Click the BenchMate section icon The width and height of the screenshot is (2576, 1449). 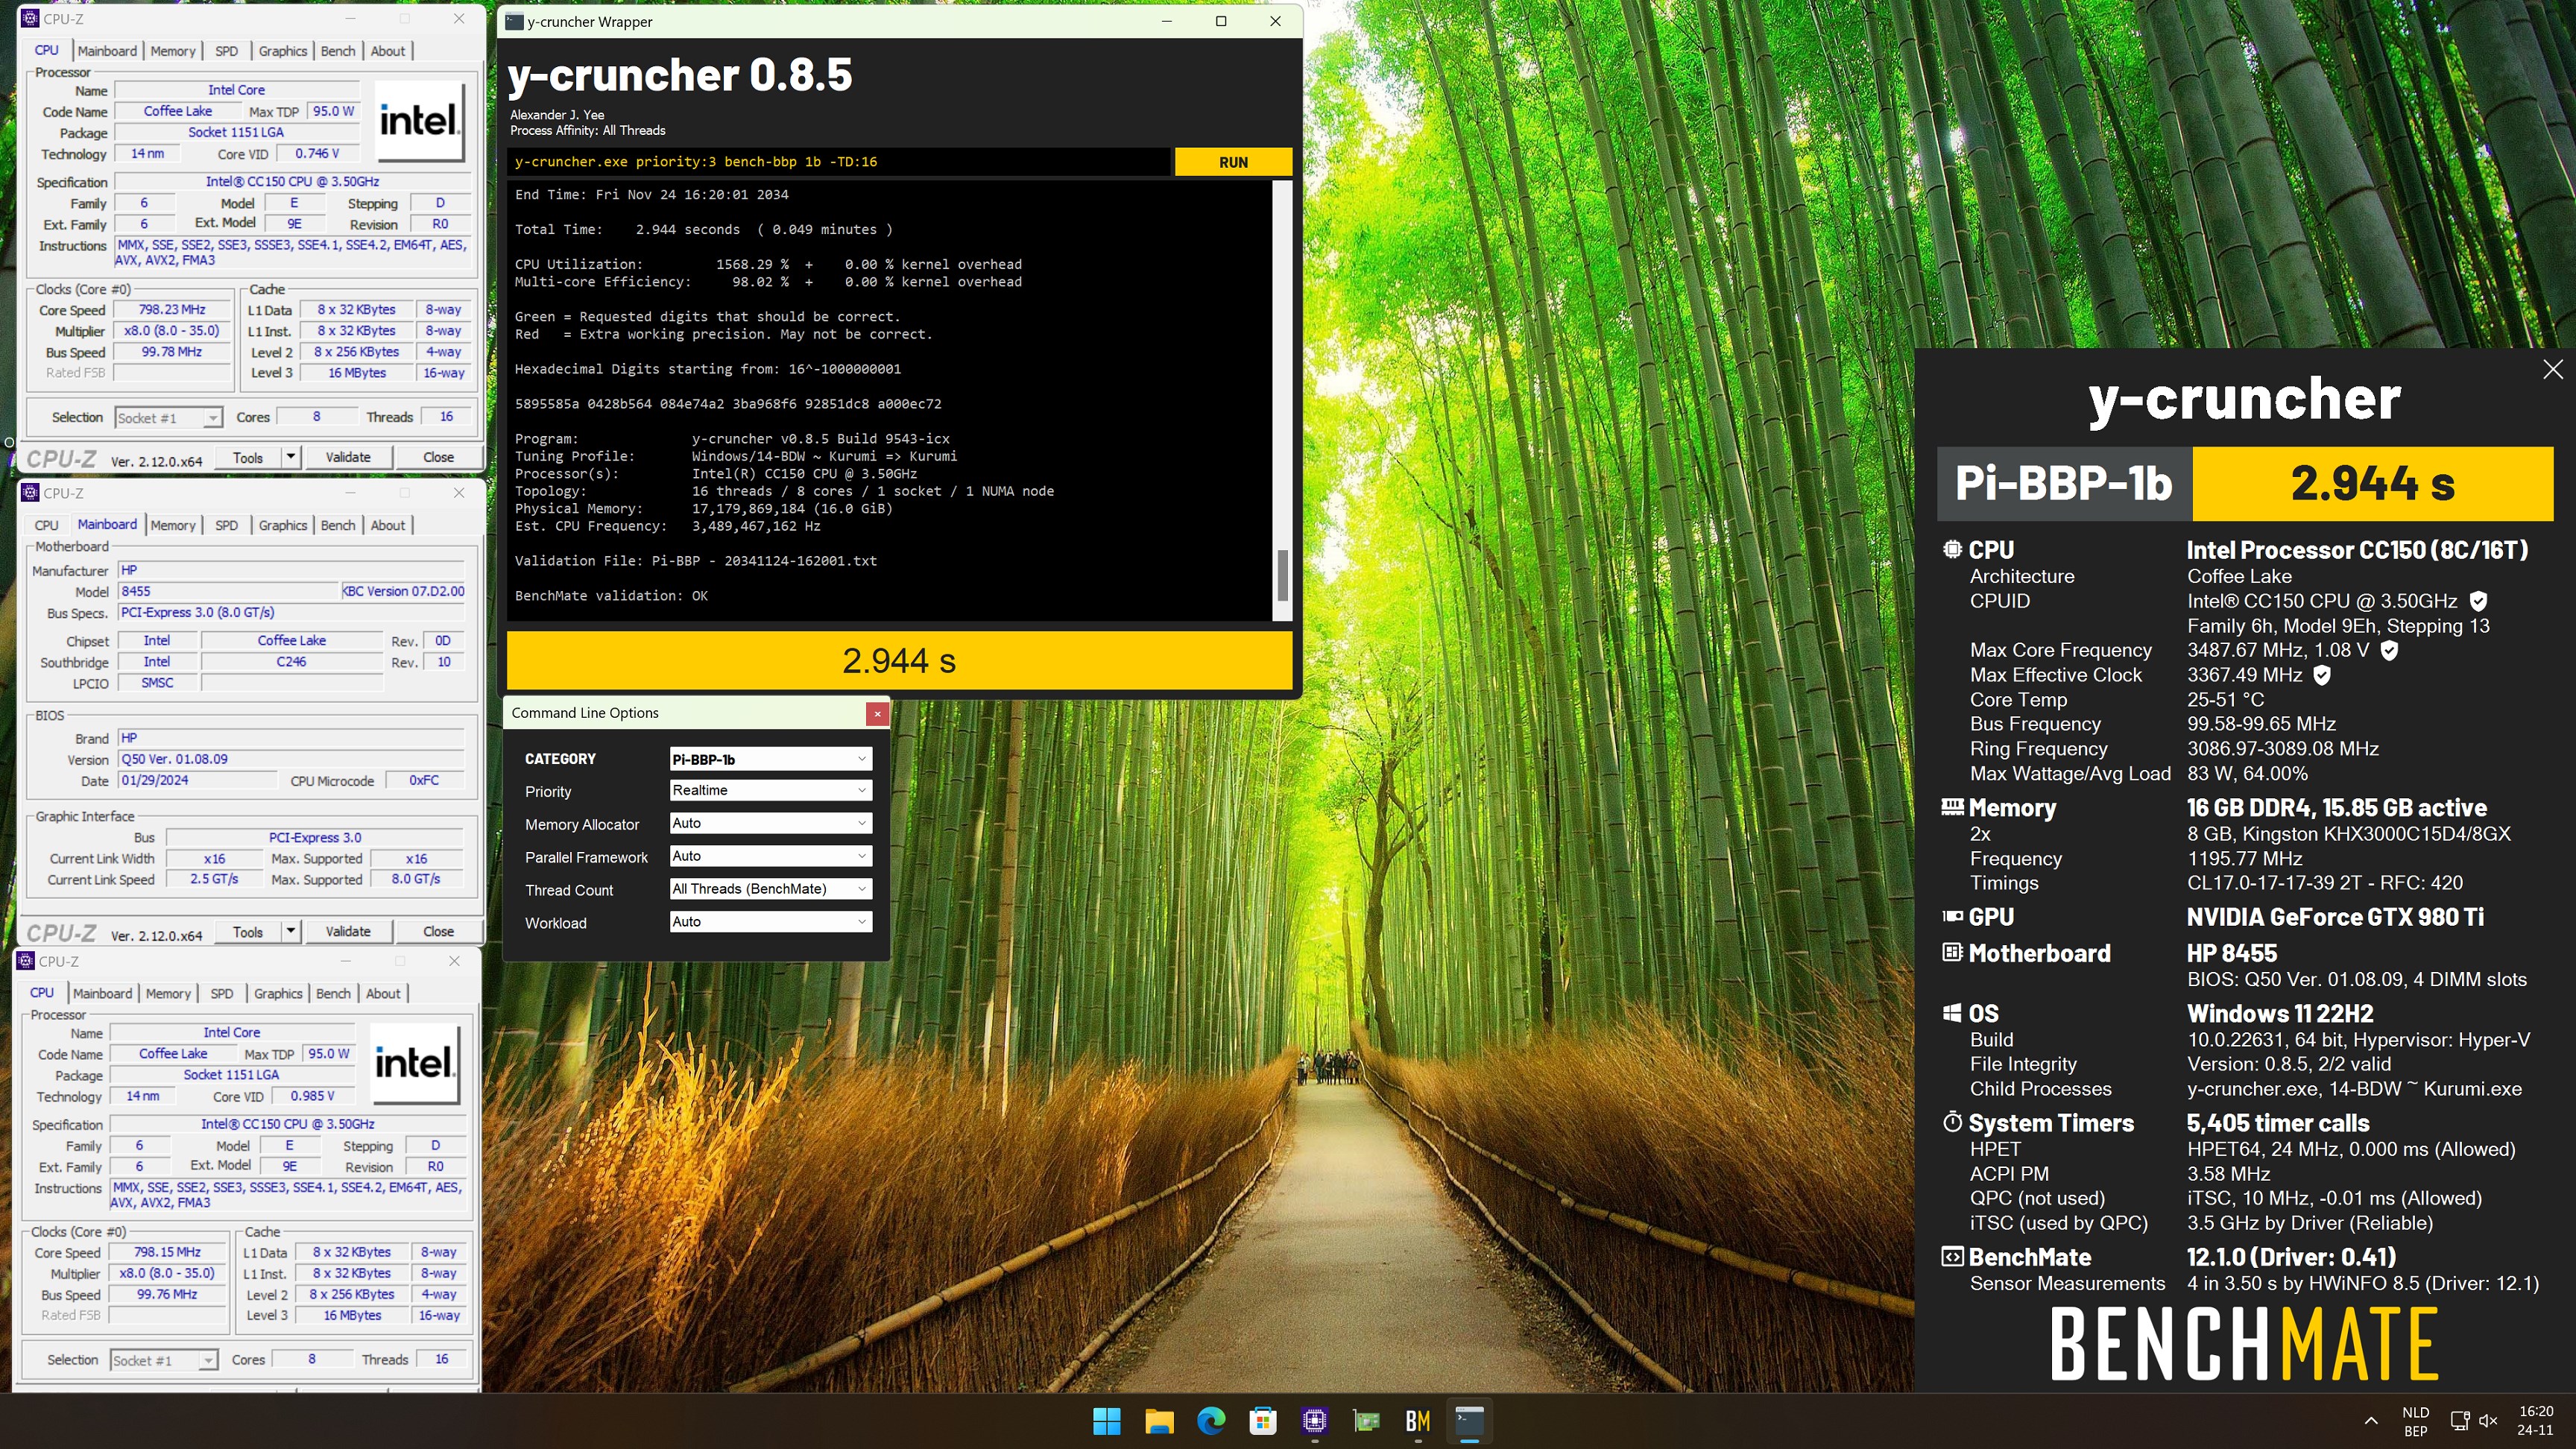click(1952, 1256)
